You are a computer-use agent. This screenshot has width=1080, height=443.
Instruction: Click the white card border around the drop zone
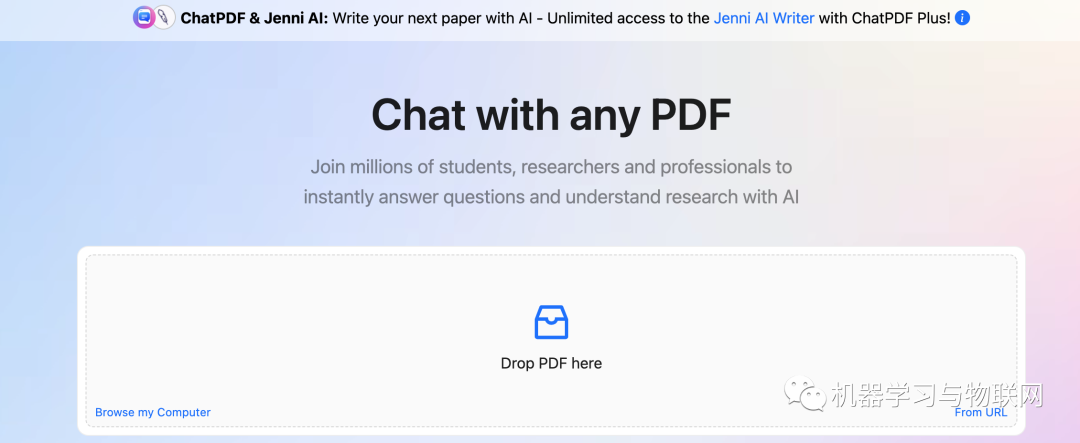[551, 250]
